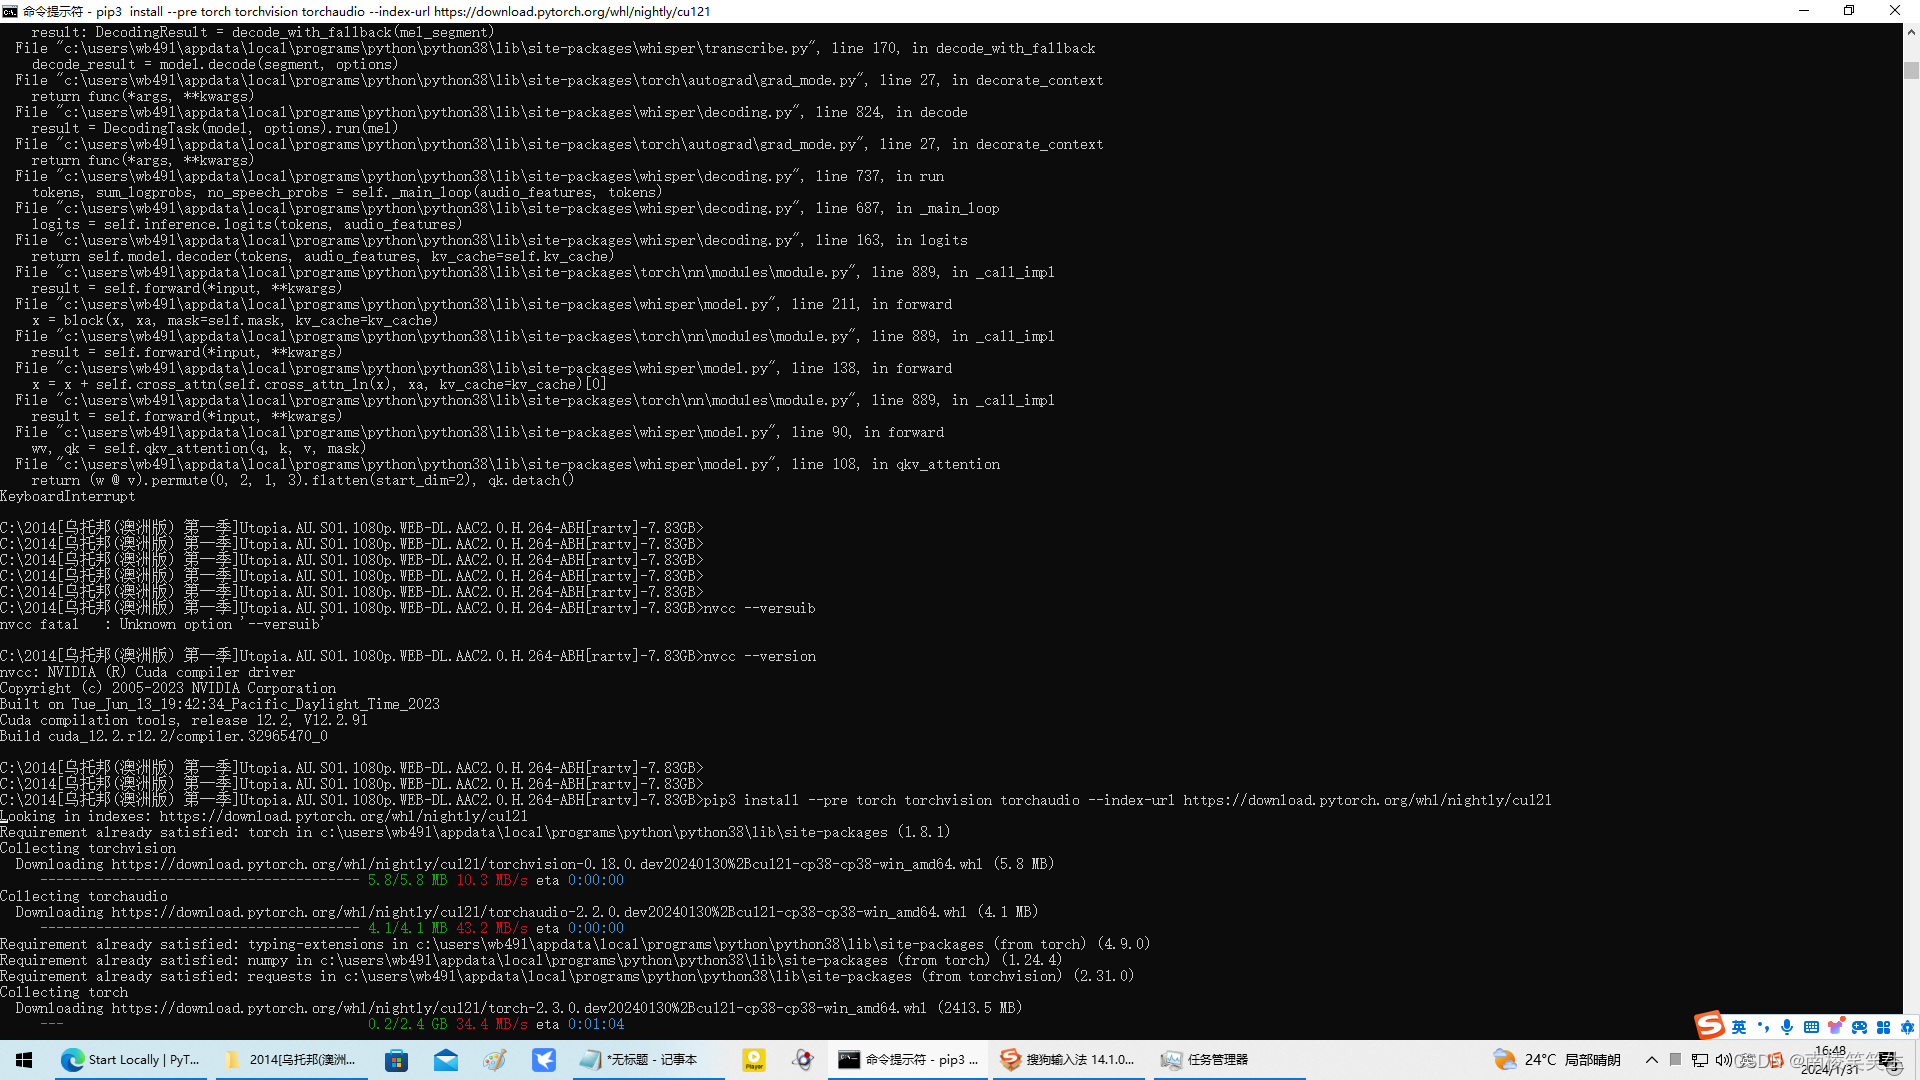Open the command prompt title bar system icon
The height and width of the screenshot is (1080, 1920).
[10, 11]
